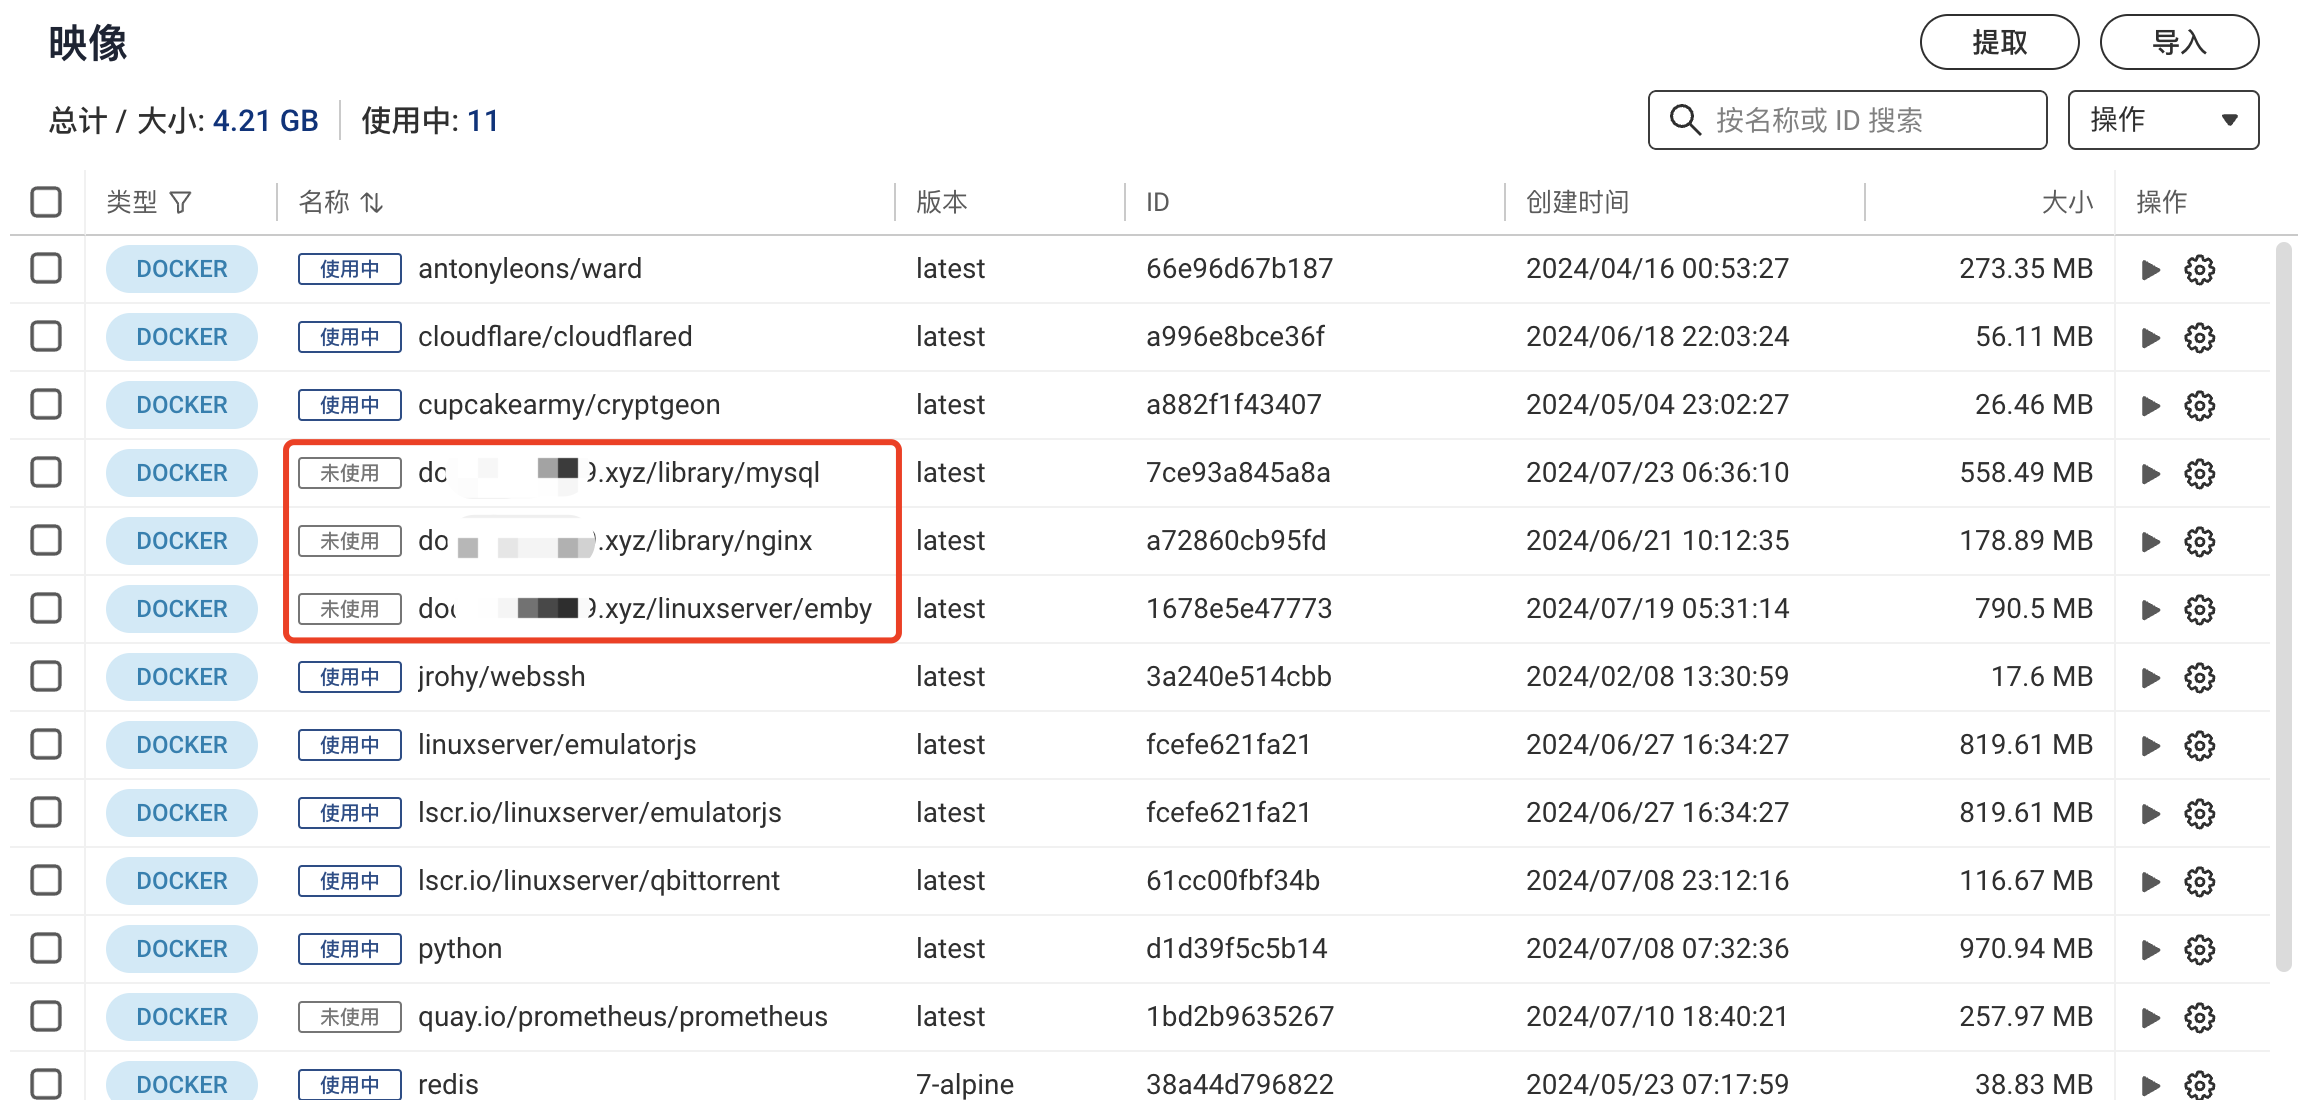Check the library/nginx row checkbox
2314x1116 pixels.
coord(46,540)
